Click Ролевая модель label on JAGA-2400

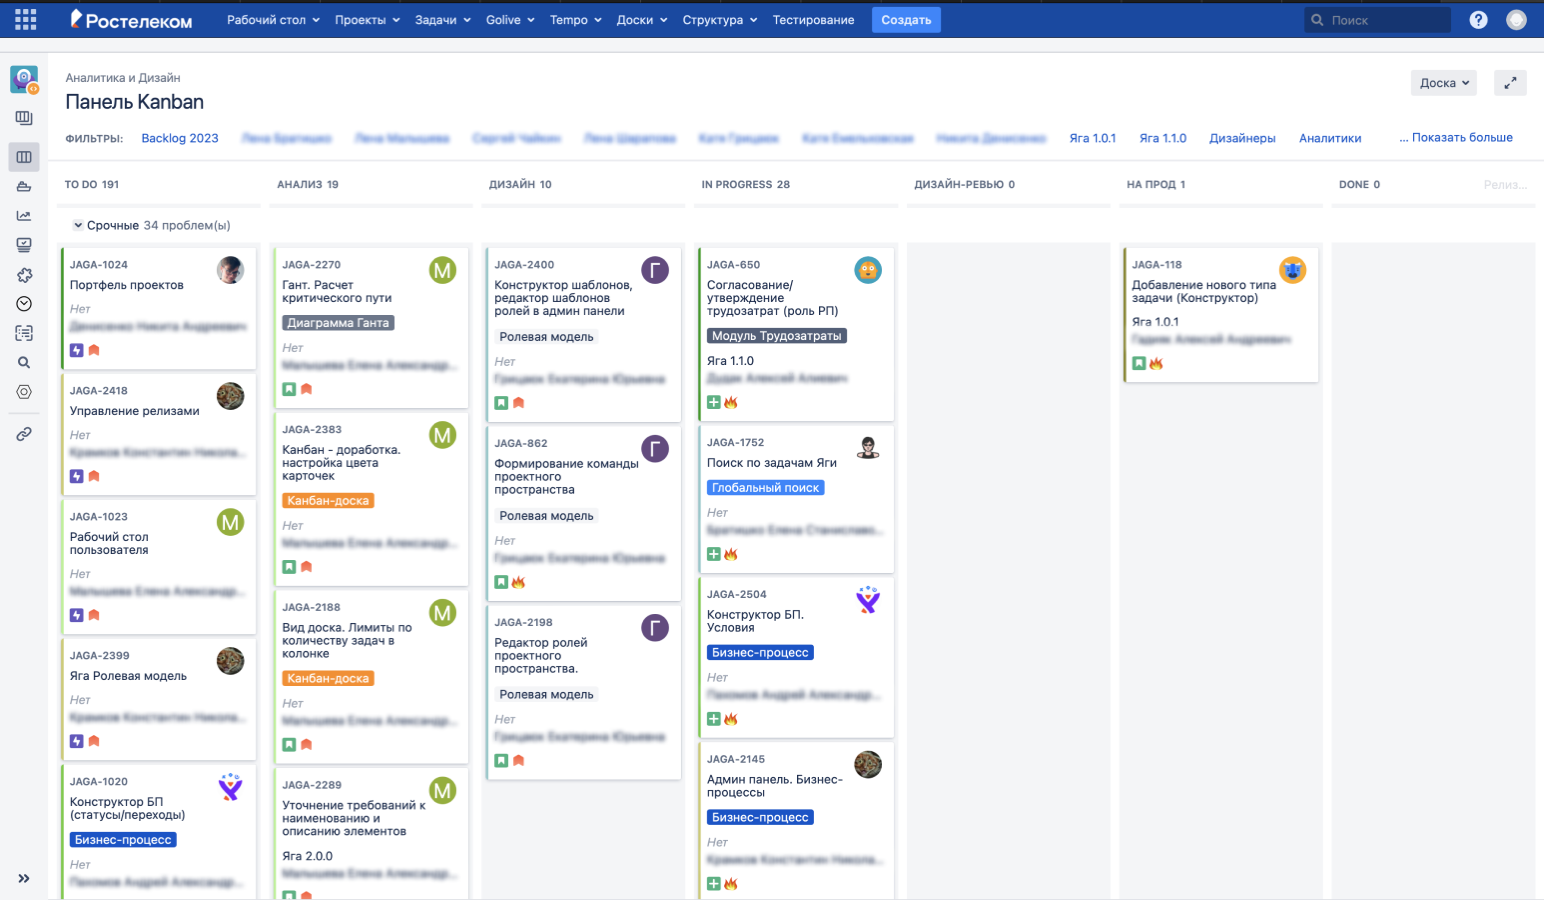546,337
